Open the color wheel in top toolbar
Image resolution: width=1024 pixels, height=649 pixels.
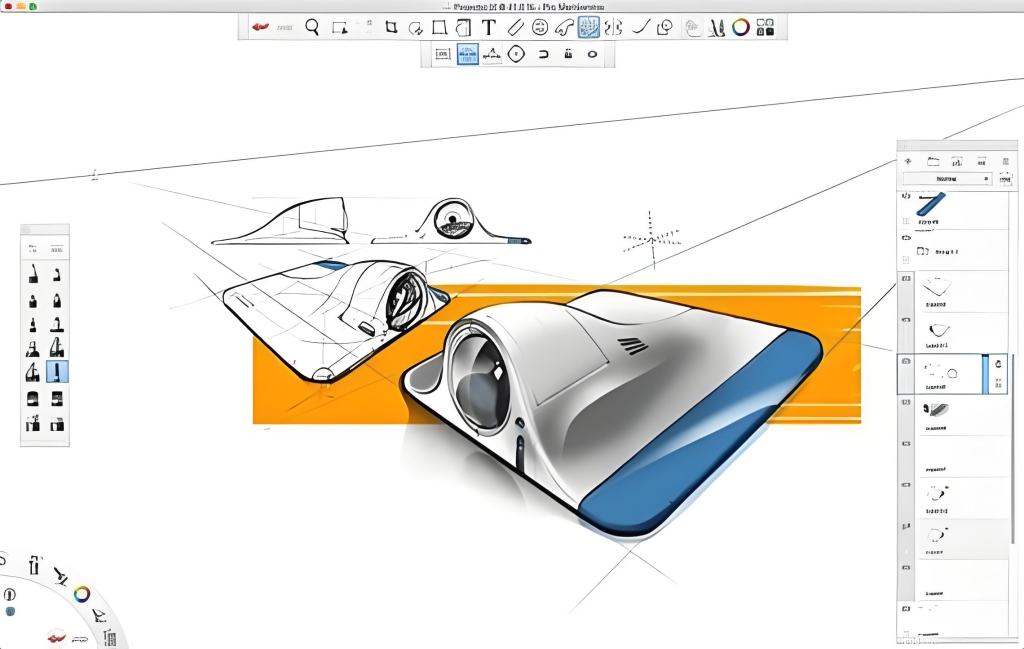740,27
